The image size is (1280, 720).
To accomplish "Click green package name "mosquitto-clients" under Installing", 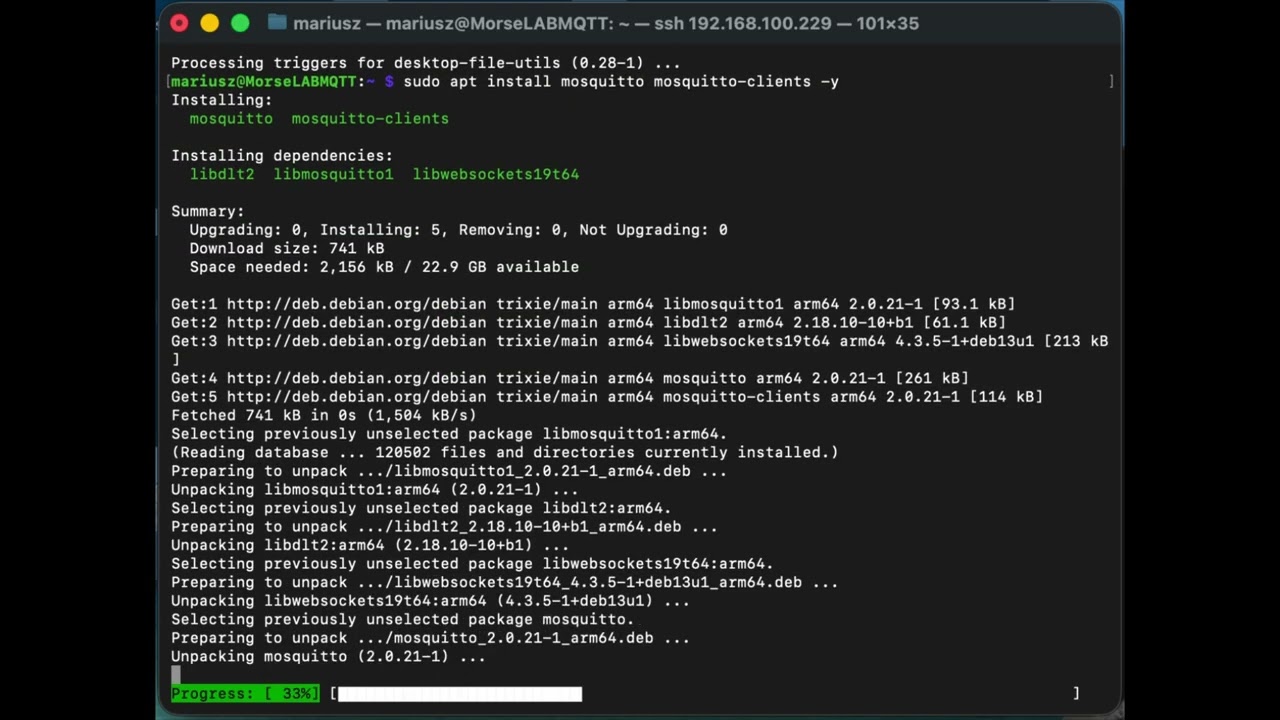I will (x=370, y=118).
